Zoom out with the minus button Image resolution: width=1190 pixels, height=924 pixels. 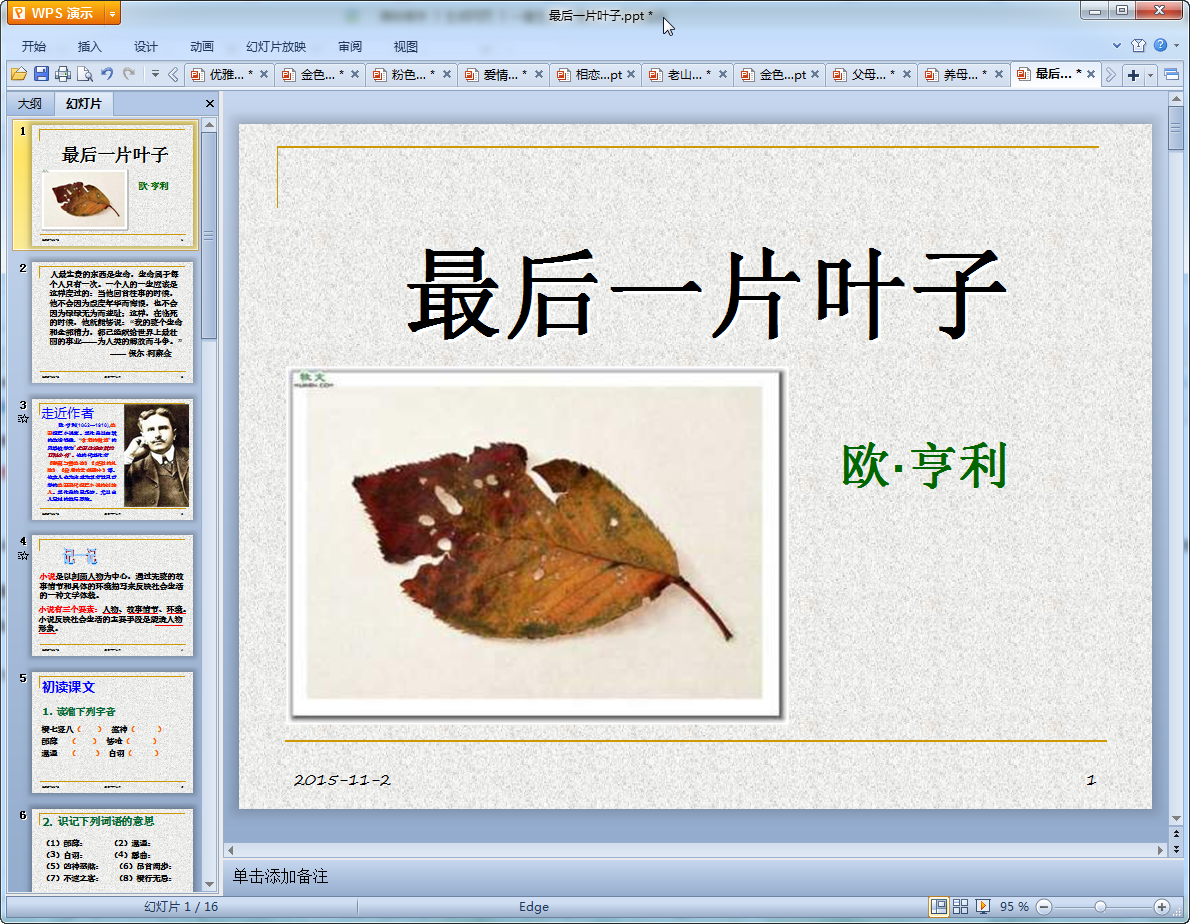point(1044,907)
